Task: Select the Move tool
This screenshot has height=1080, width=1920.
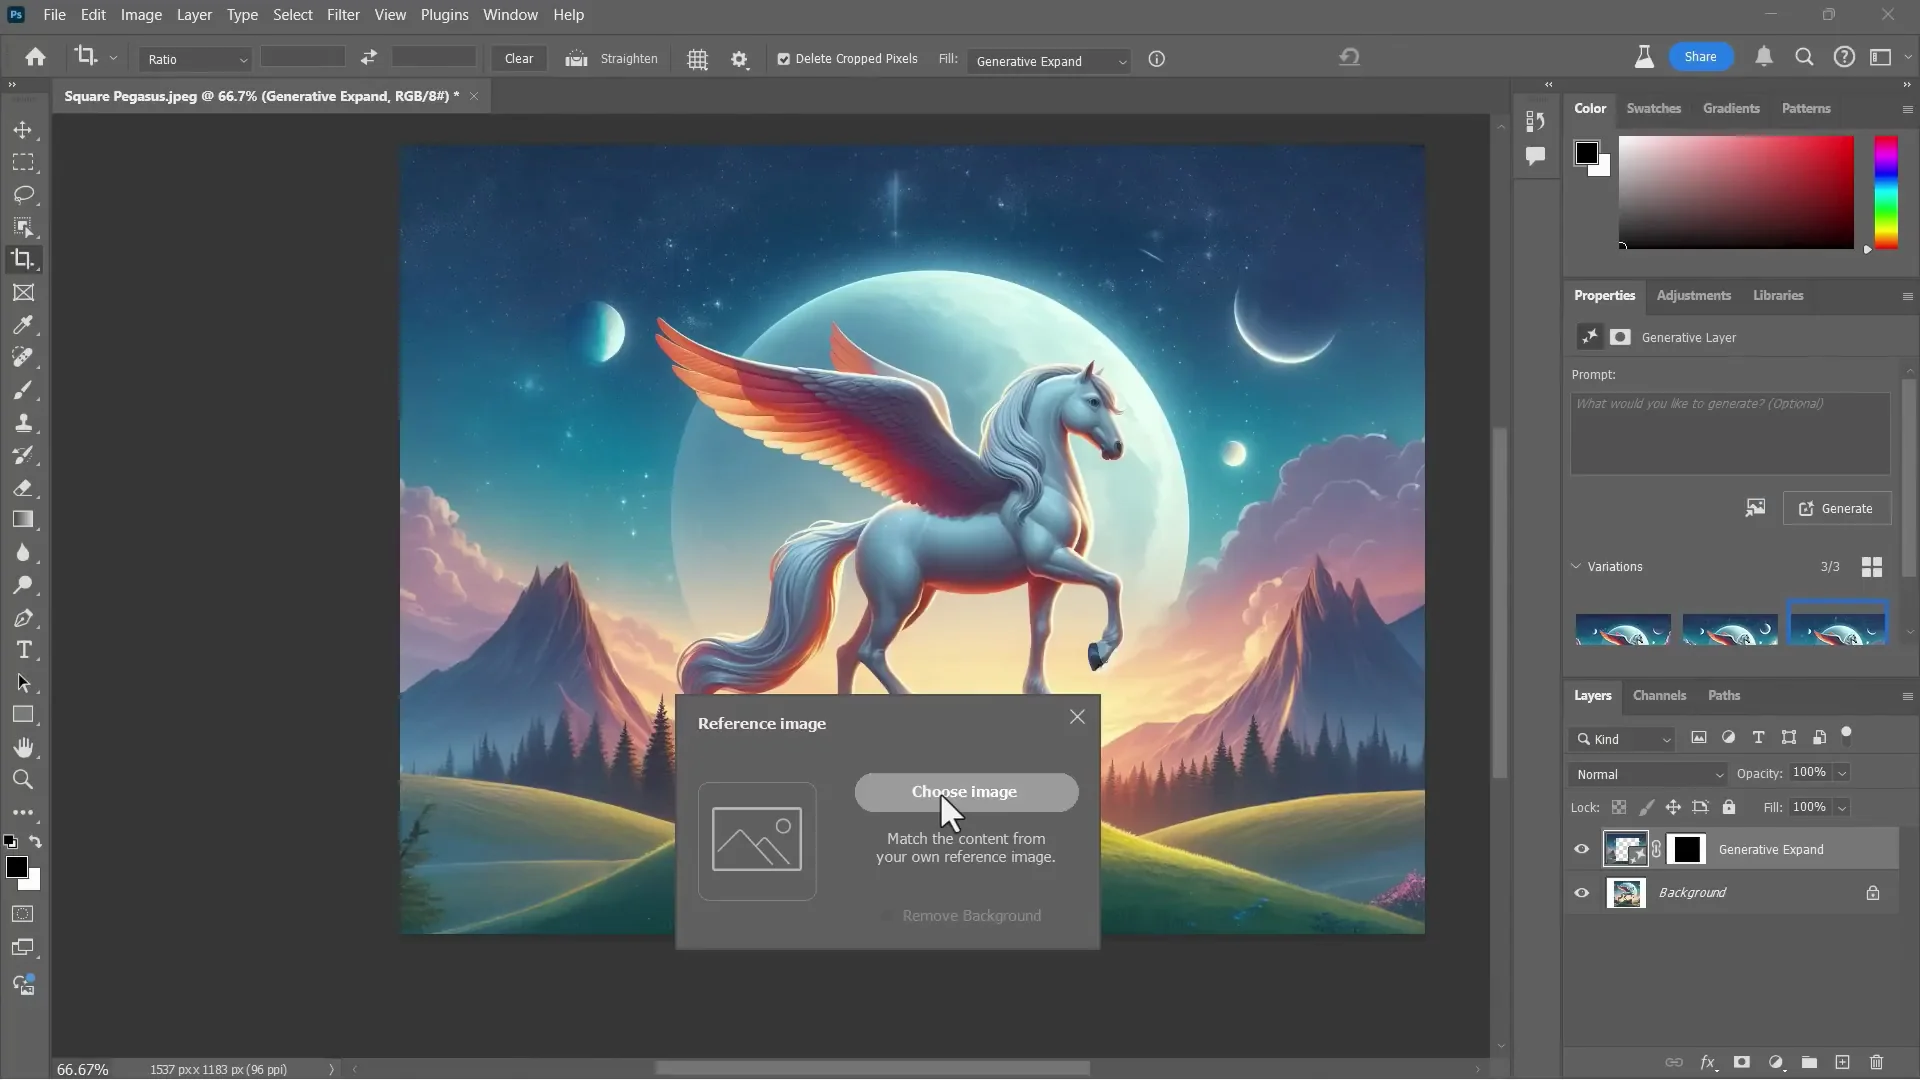Action: tap(23, 130)
